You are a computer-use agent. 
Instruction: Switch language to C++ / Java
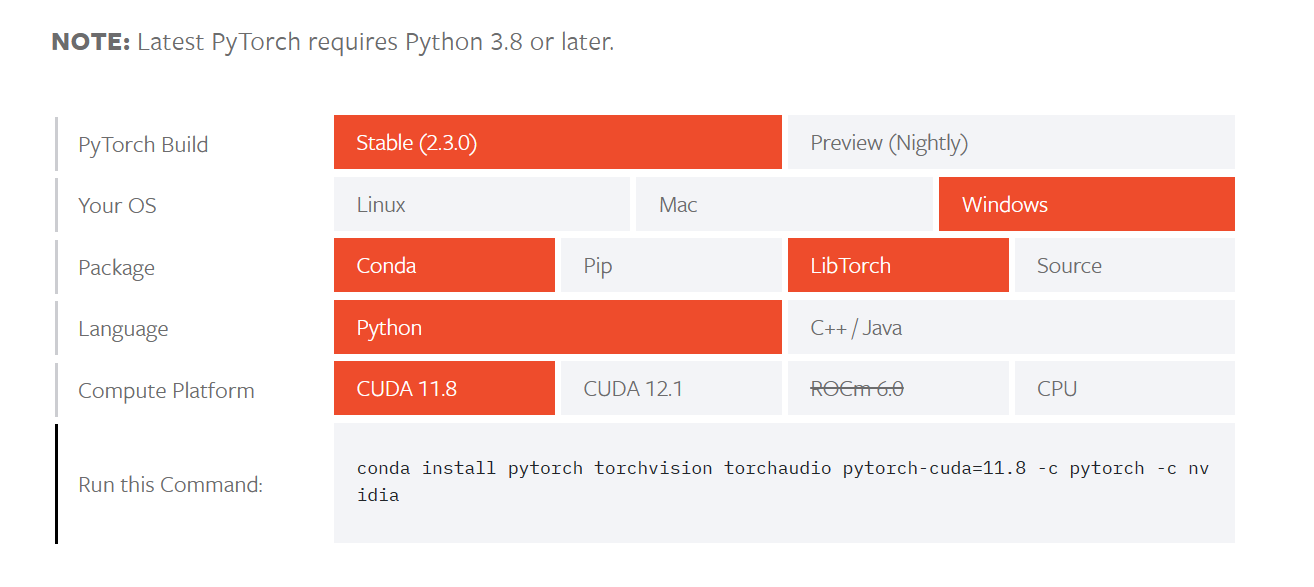[1010, 327]
